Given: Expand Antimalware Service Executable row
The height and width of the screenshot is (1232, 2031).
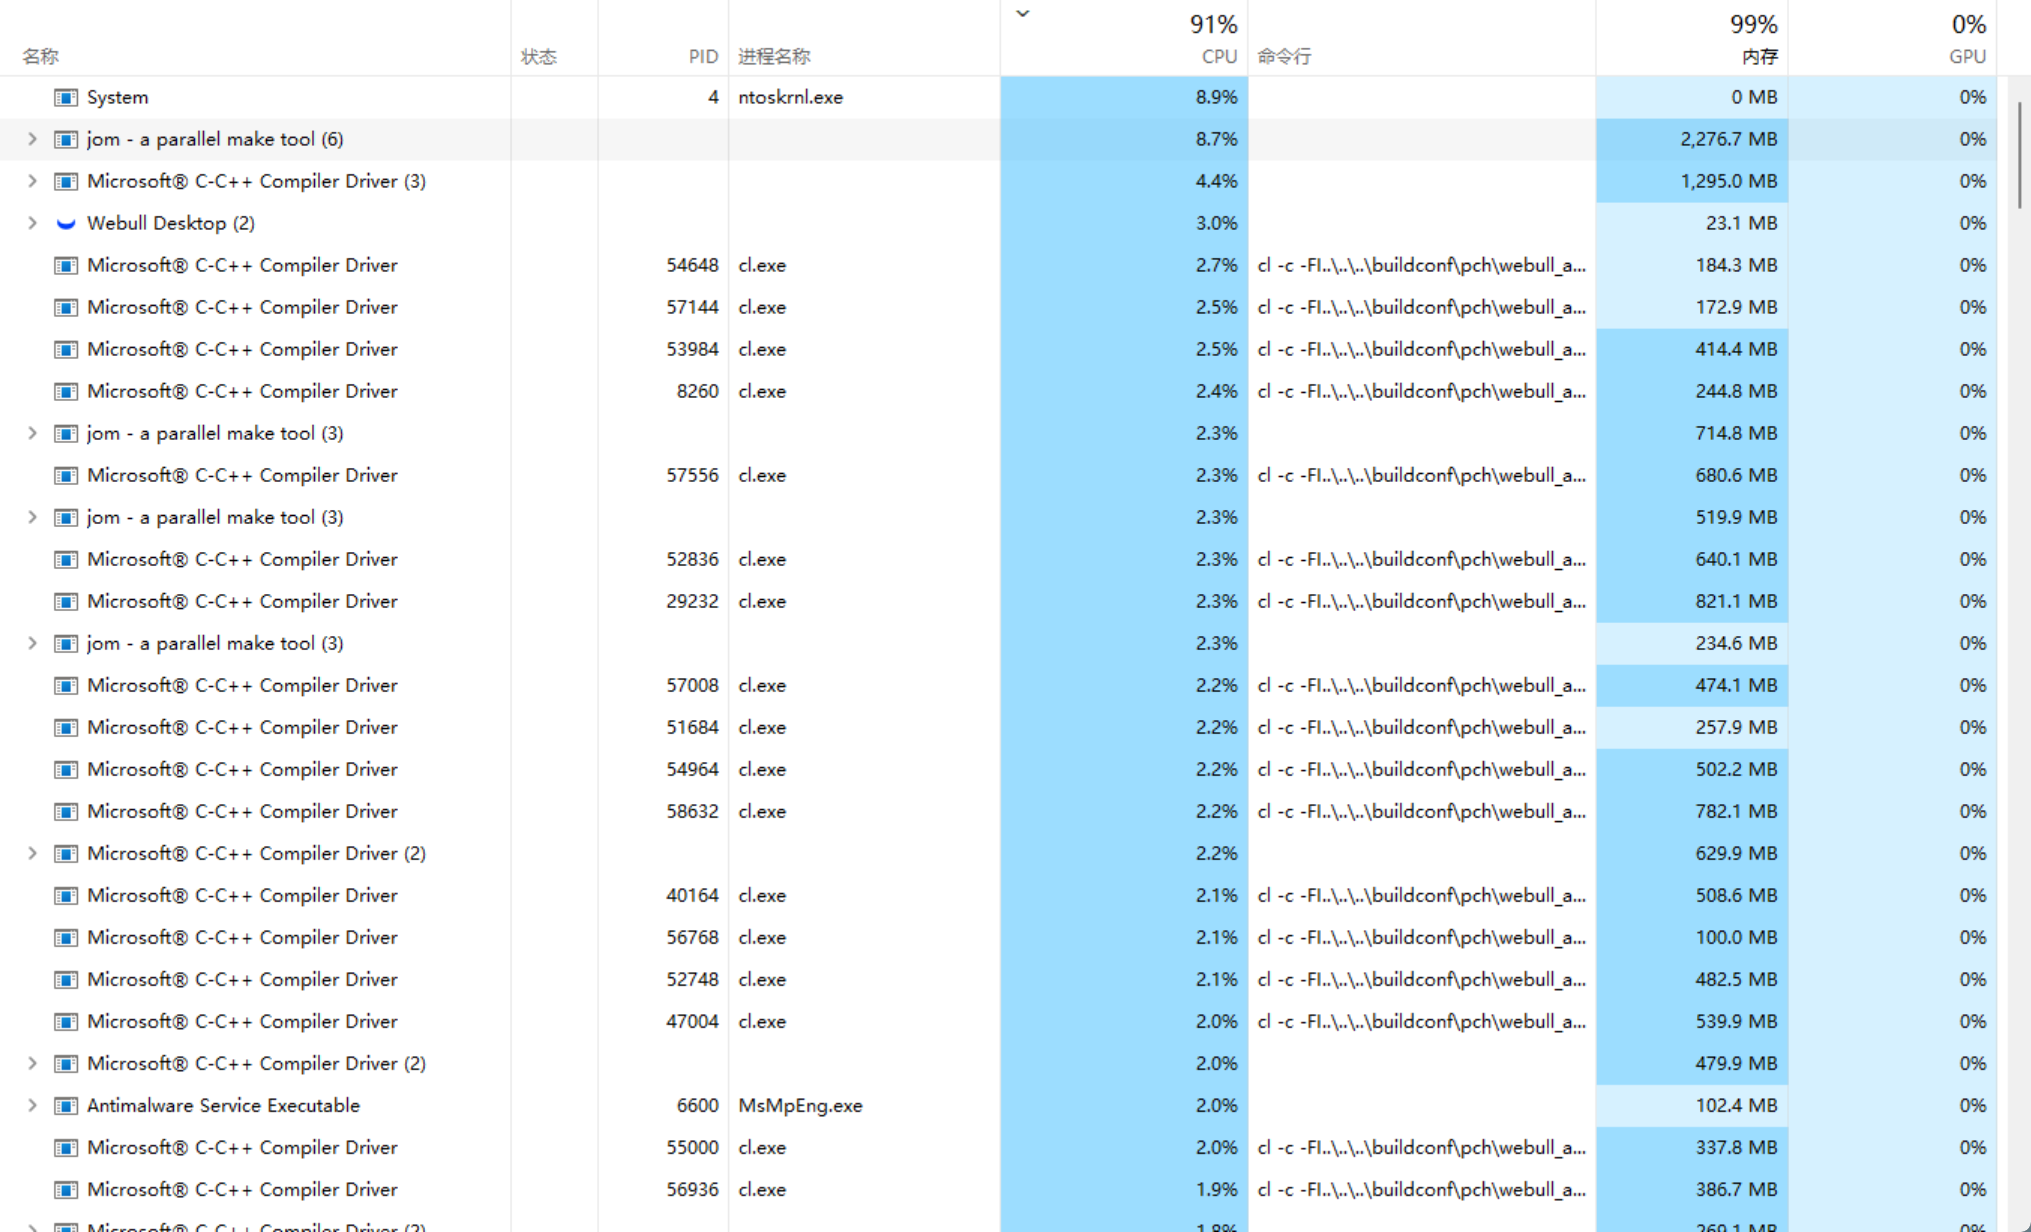Looking at the screenshot, I should [x=32, y=1105].
